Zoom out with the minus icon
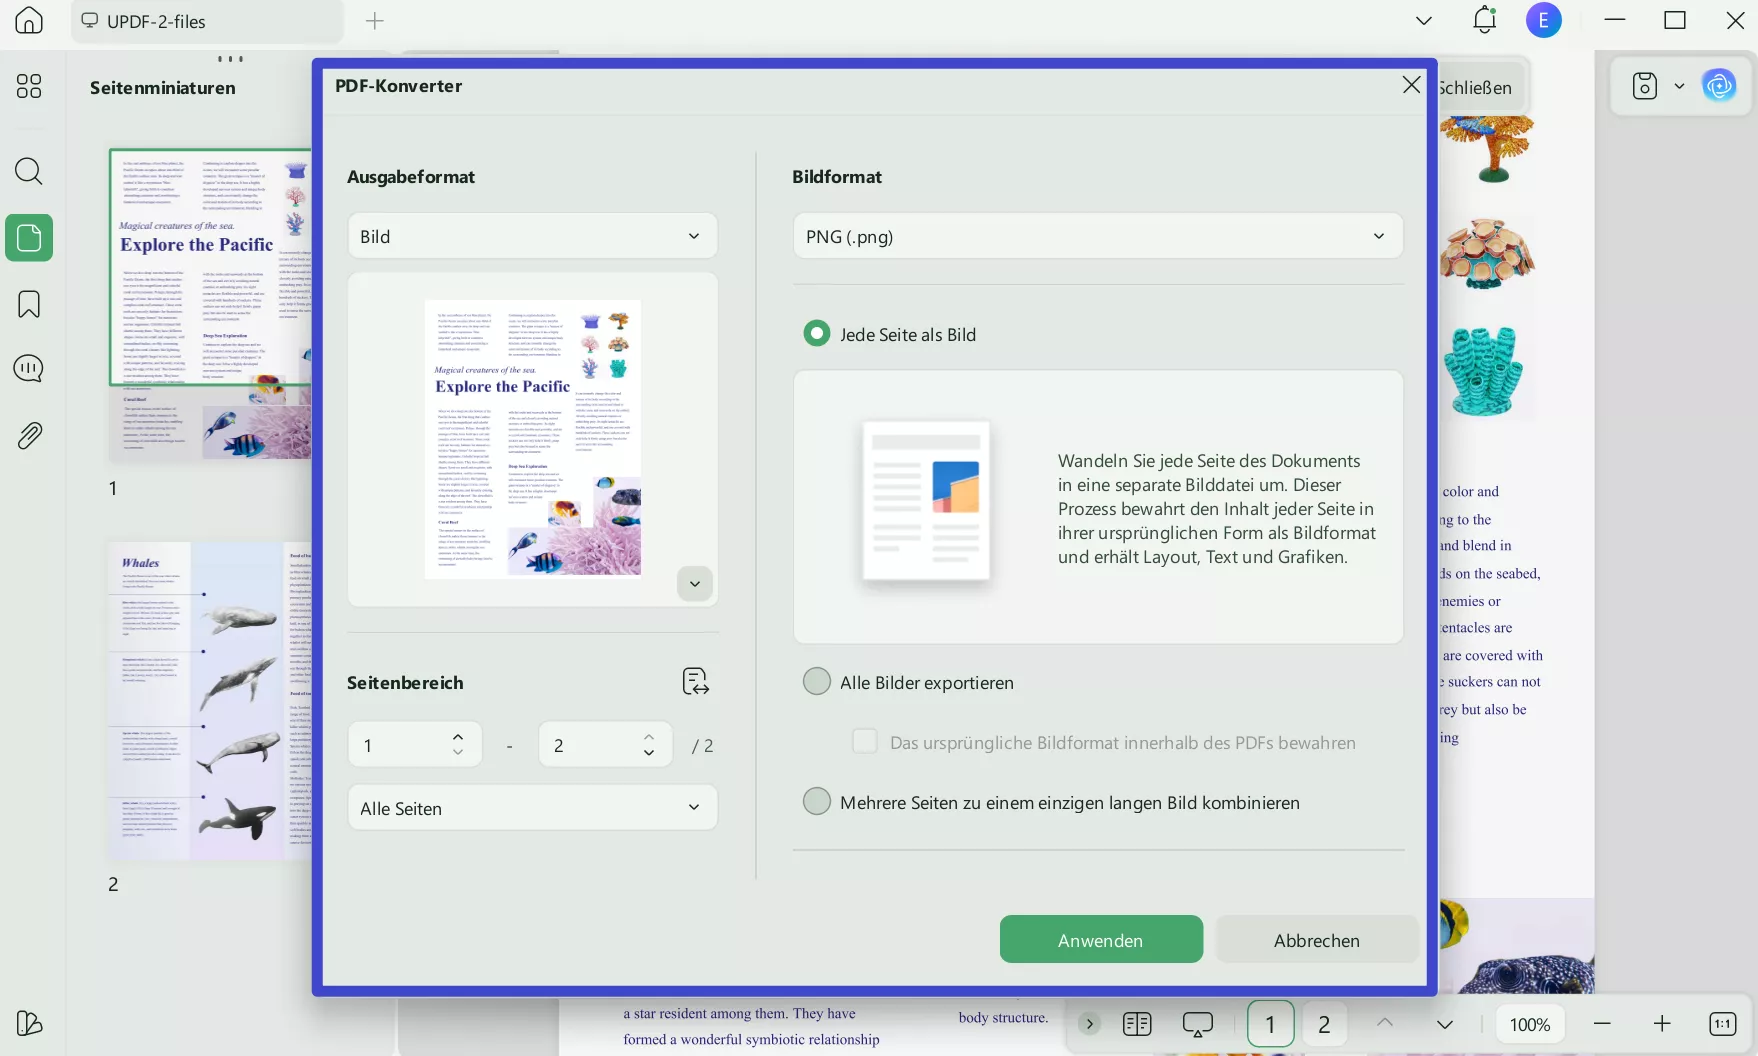The width and height of the screenshot is (1758, 1056). pos(1602,1024)
